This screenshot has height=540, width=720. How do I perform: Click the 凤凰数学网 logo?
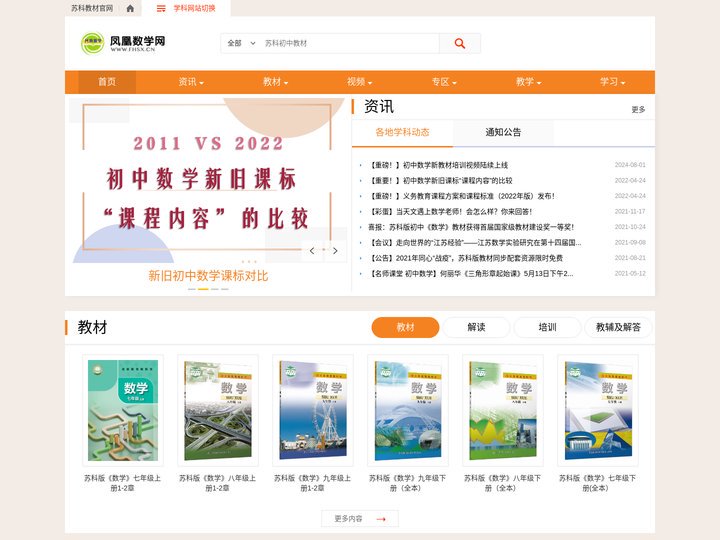pyautogui.click(x=123, y=44)
